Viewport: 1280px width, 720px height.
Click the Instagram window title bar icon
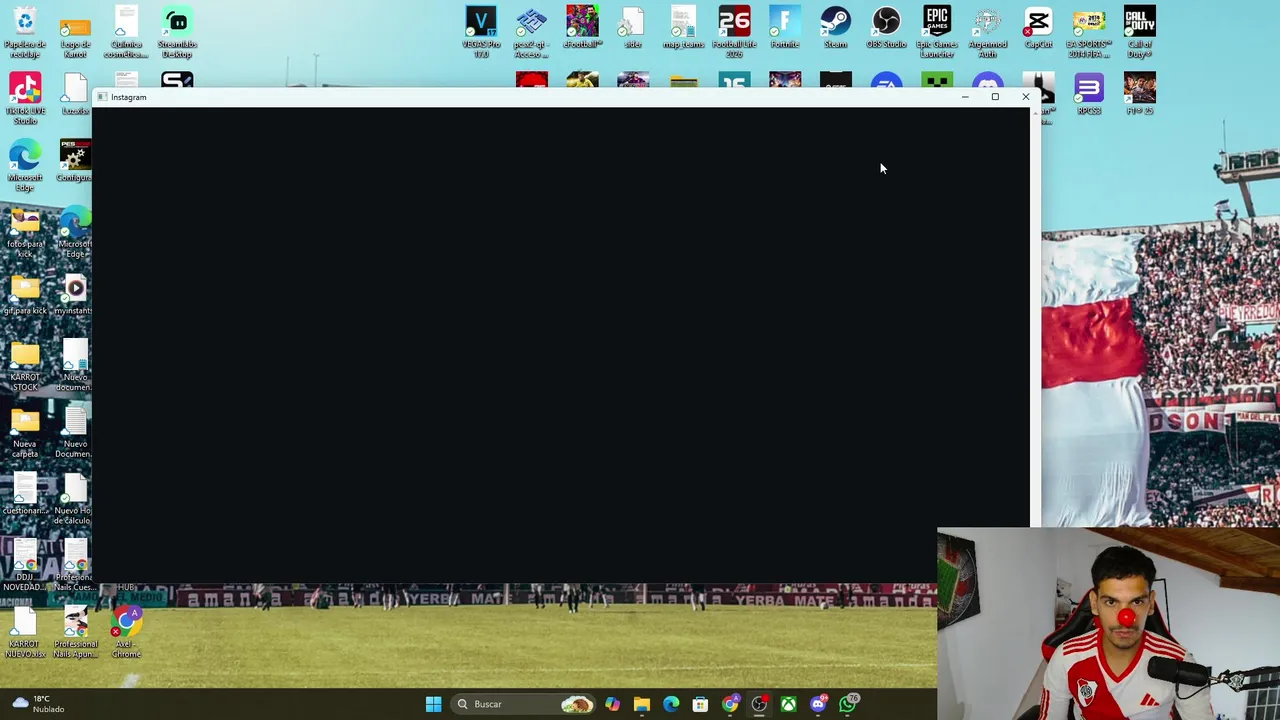tap(102, 97)
